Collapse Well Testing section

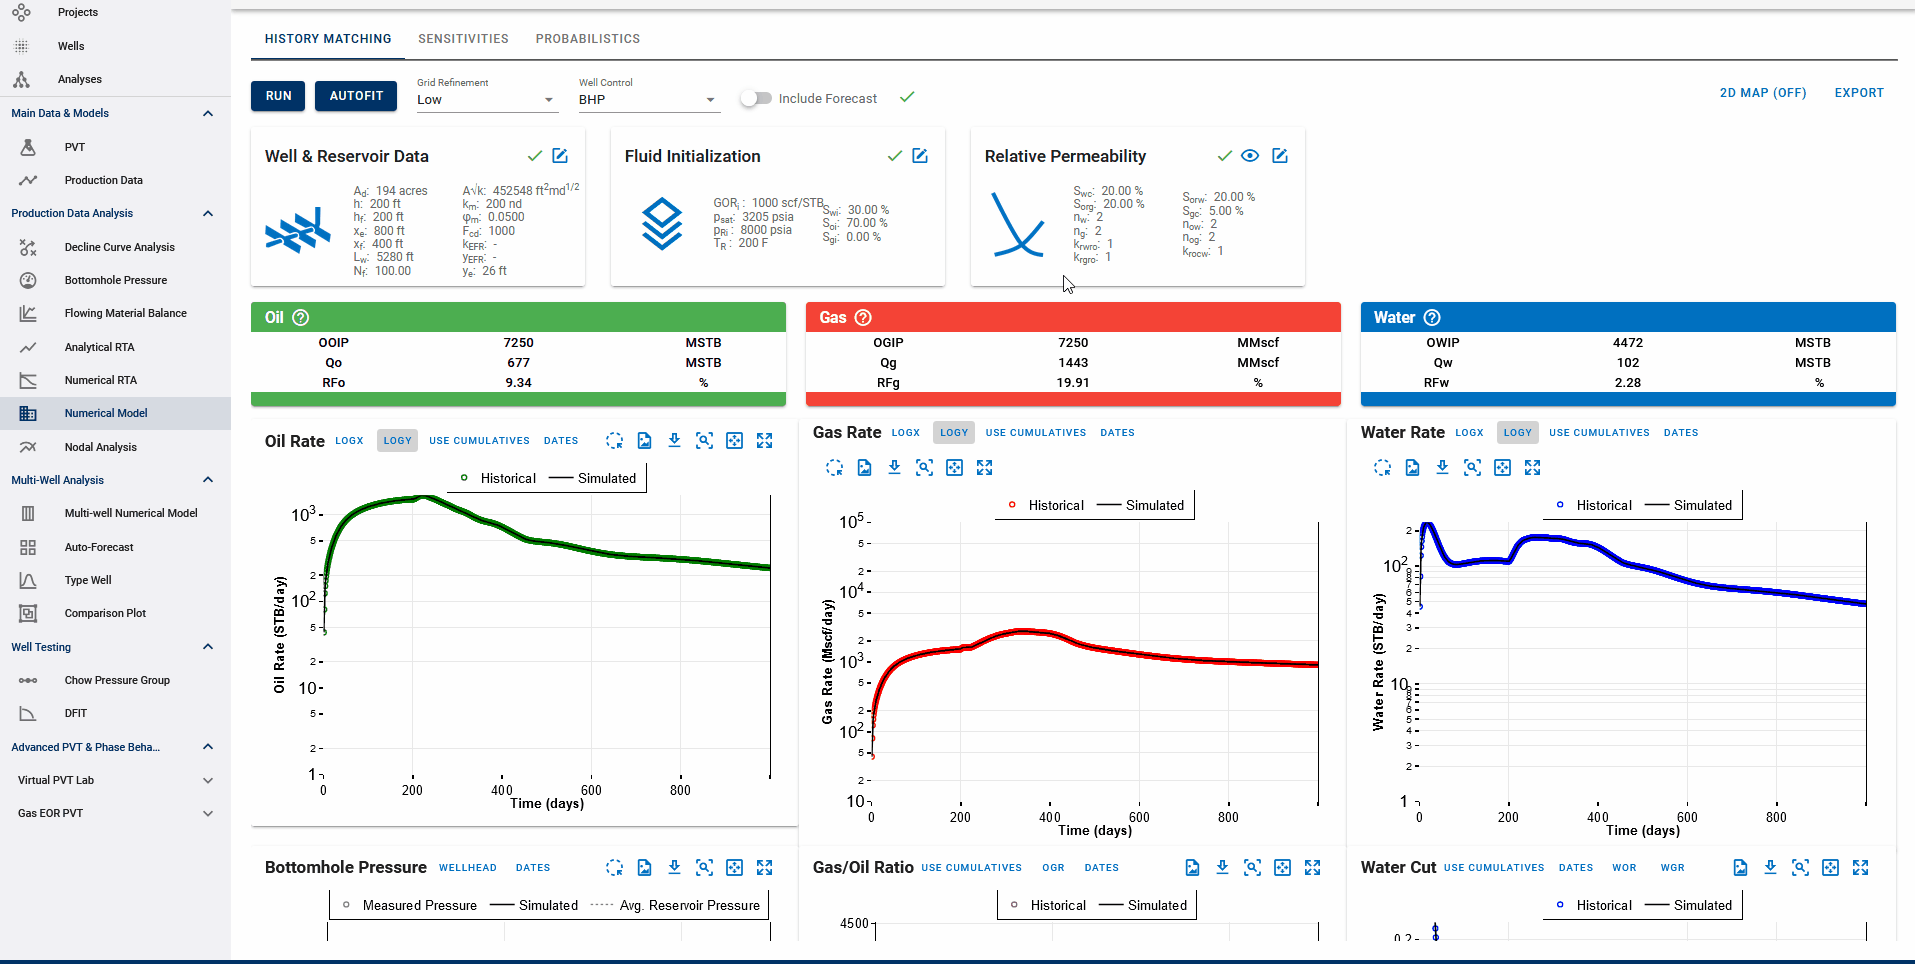[x=208, y=647]
